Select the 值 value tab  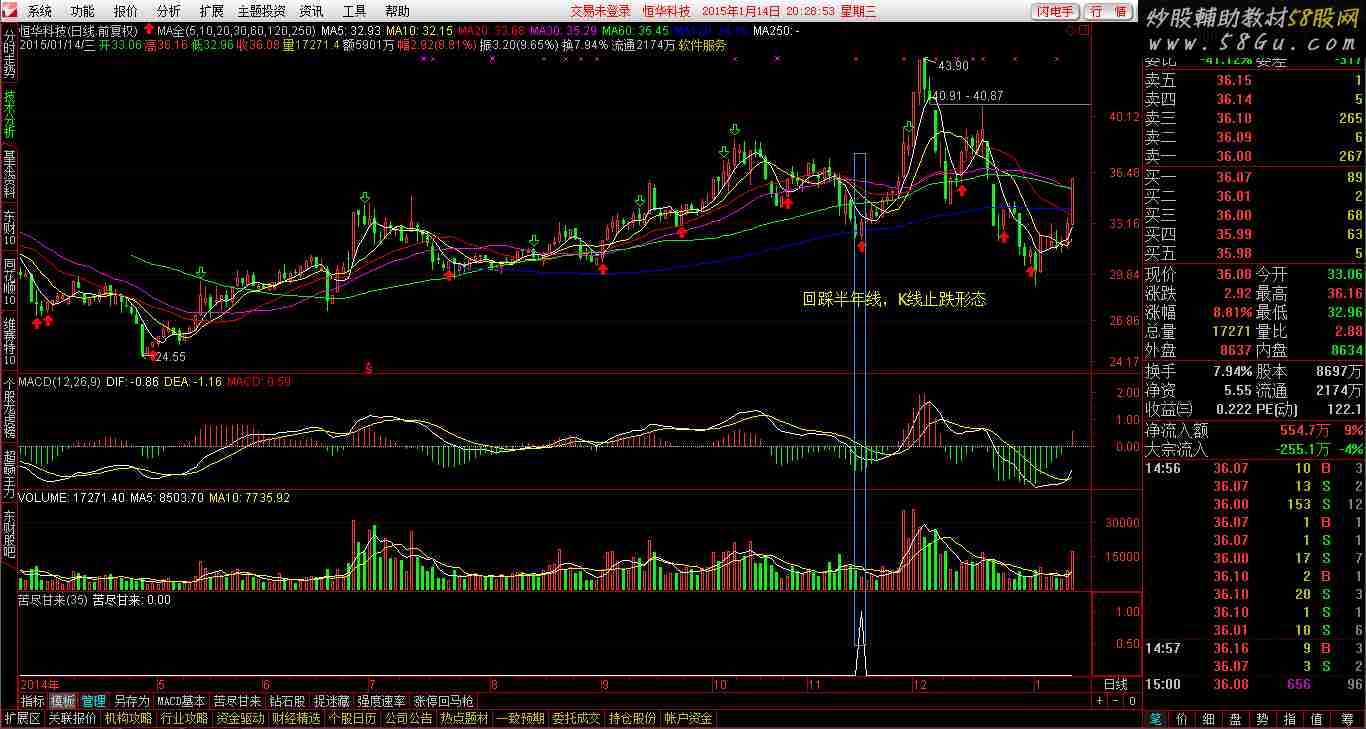click(1317, 718)
